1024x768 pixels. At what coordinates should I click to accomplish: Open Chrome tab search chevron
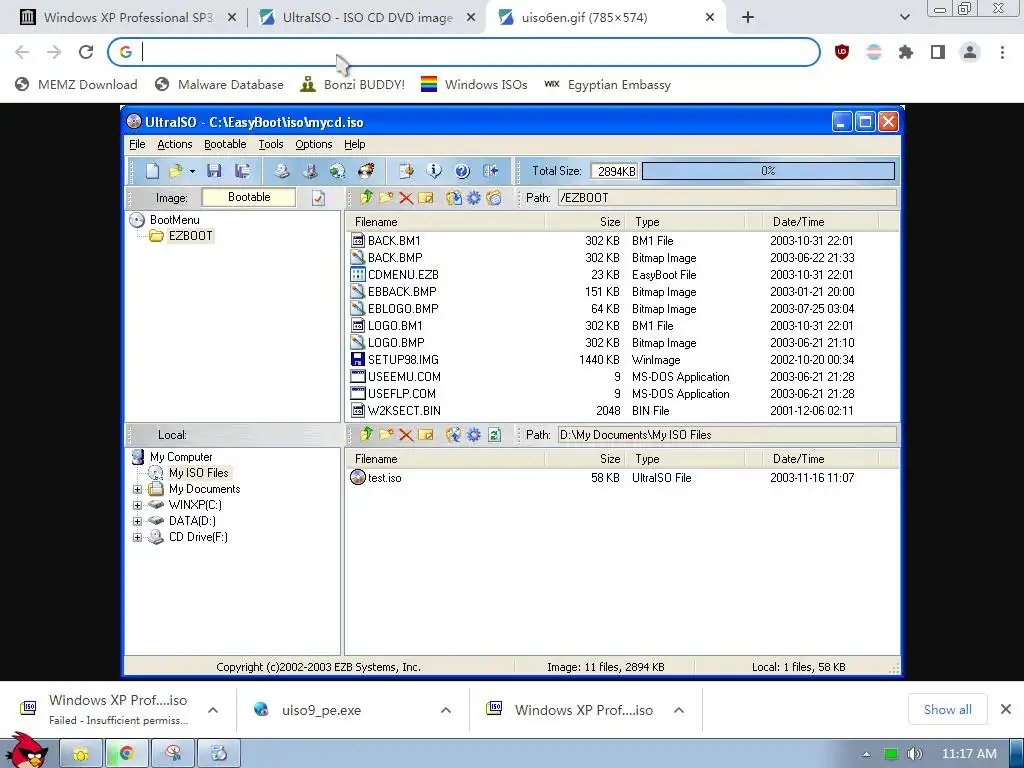point(904,18)
